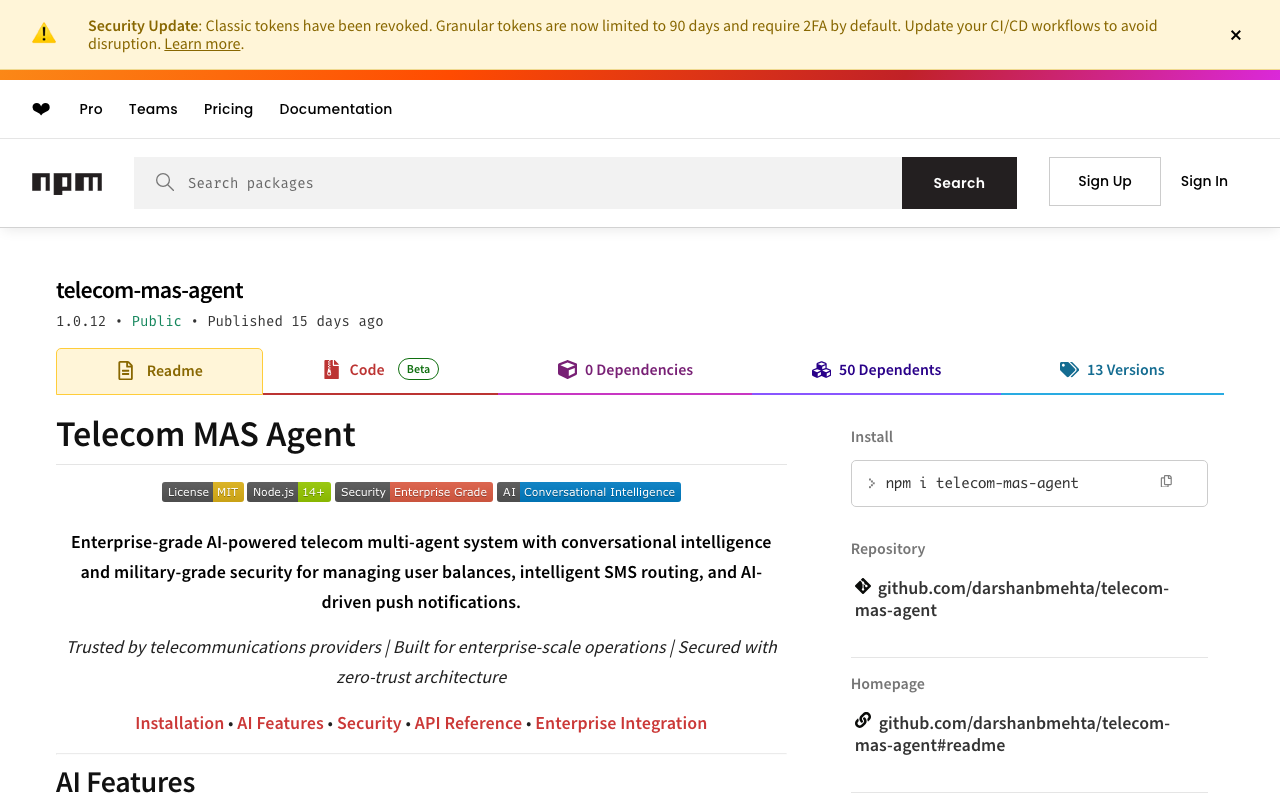Image resolution: width=1280 pixels, height=800 pixels.
Task: Open the Pro menu item
Action: point(91,109)
